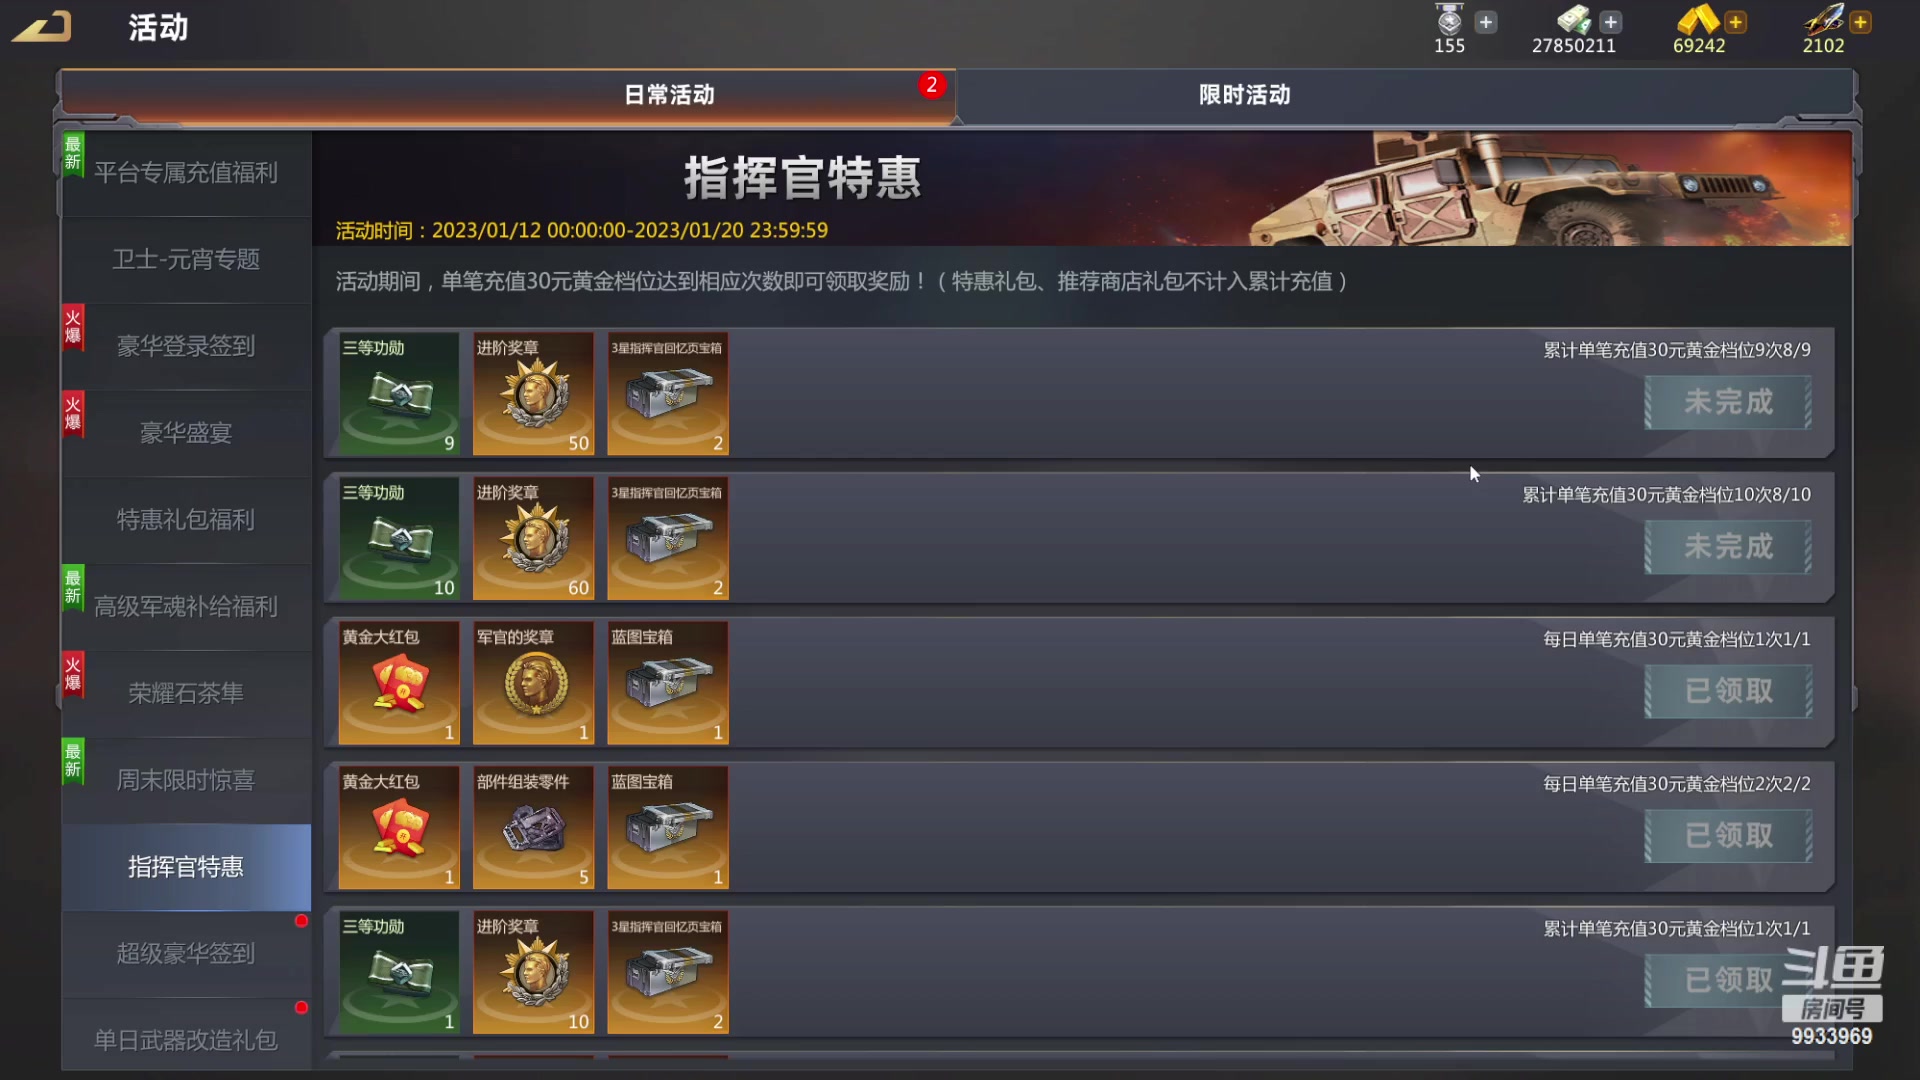
Task: Tap the 部件组装零件 reward icon
Action: [x=533, y=828]
